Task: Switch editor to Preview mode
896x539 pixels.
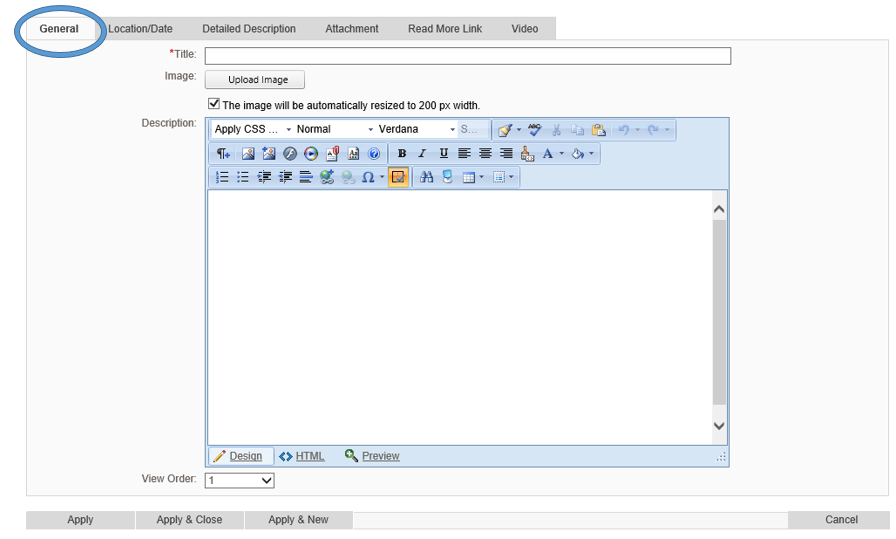Action: [372, 456]
